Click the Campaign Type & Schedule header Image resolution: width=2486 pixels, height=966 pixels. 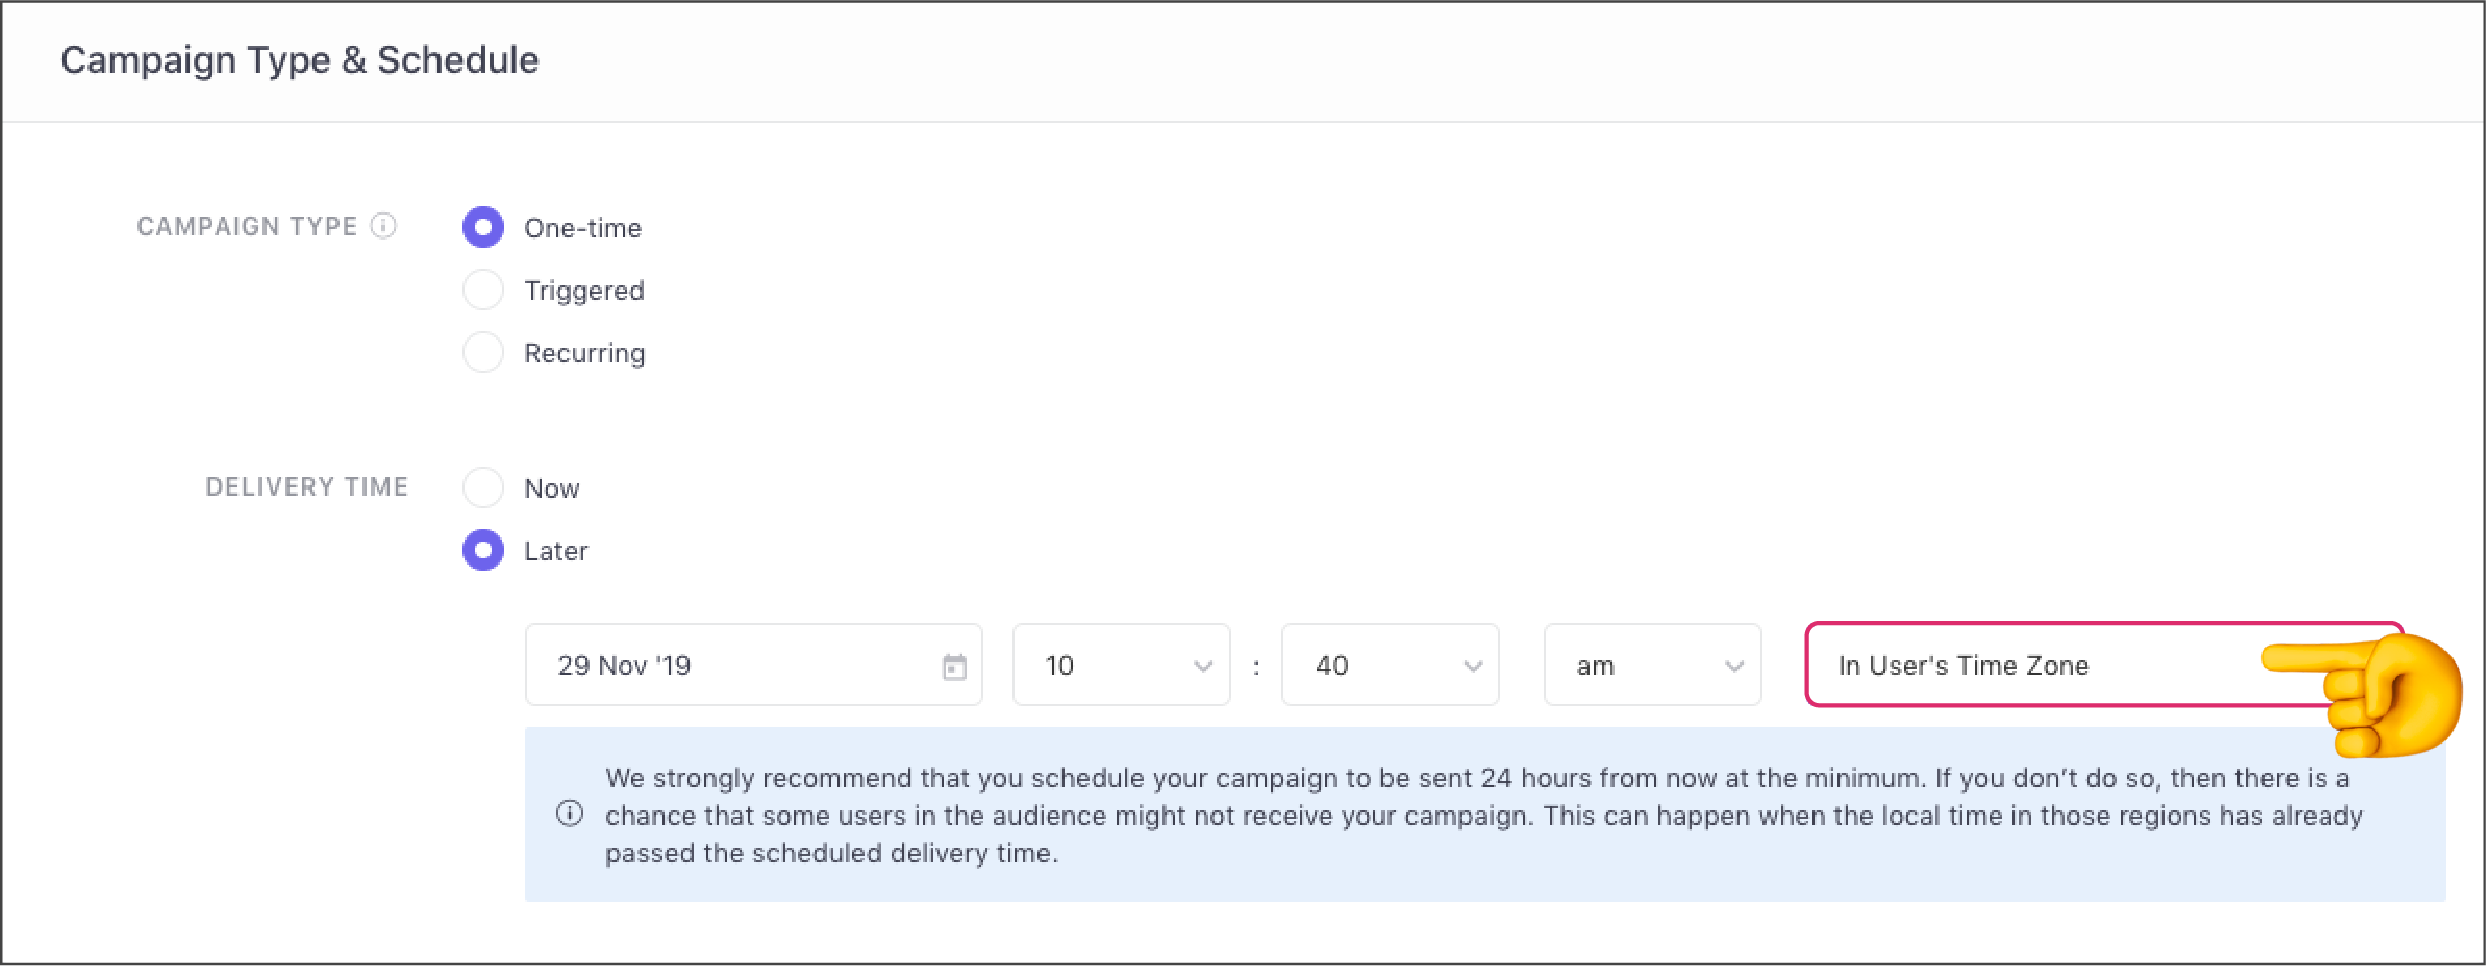299,59
